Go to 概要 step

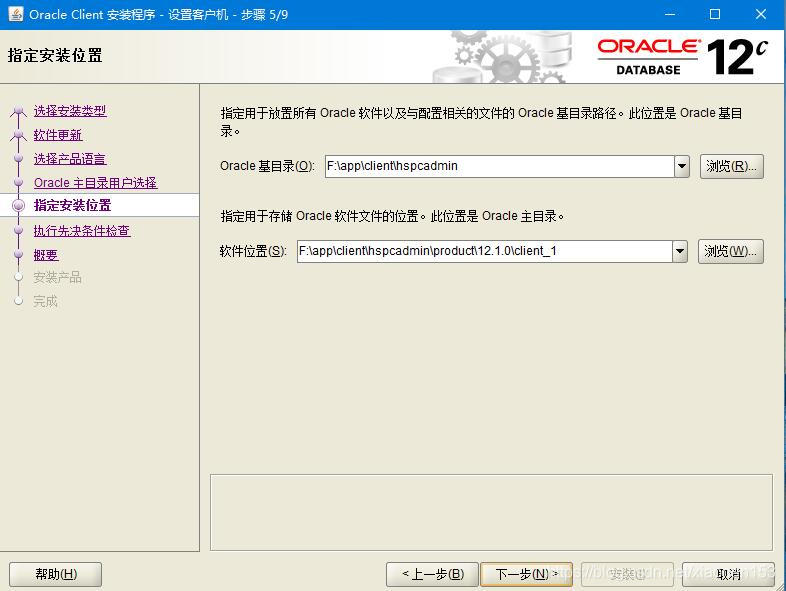point(46,255)
